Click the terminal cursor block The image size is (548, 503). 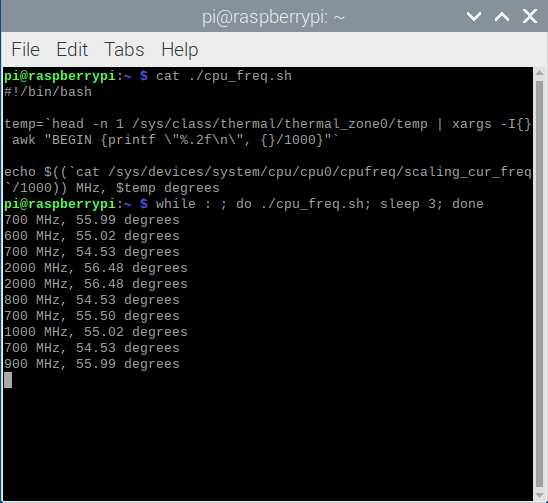click(x=8, y=380)
